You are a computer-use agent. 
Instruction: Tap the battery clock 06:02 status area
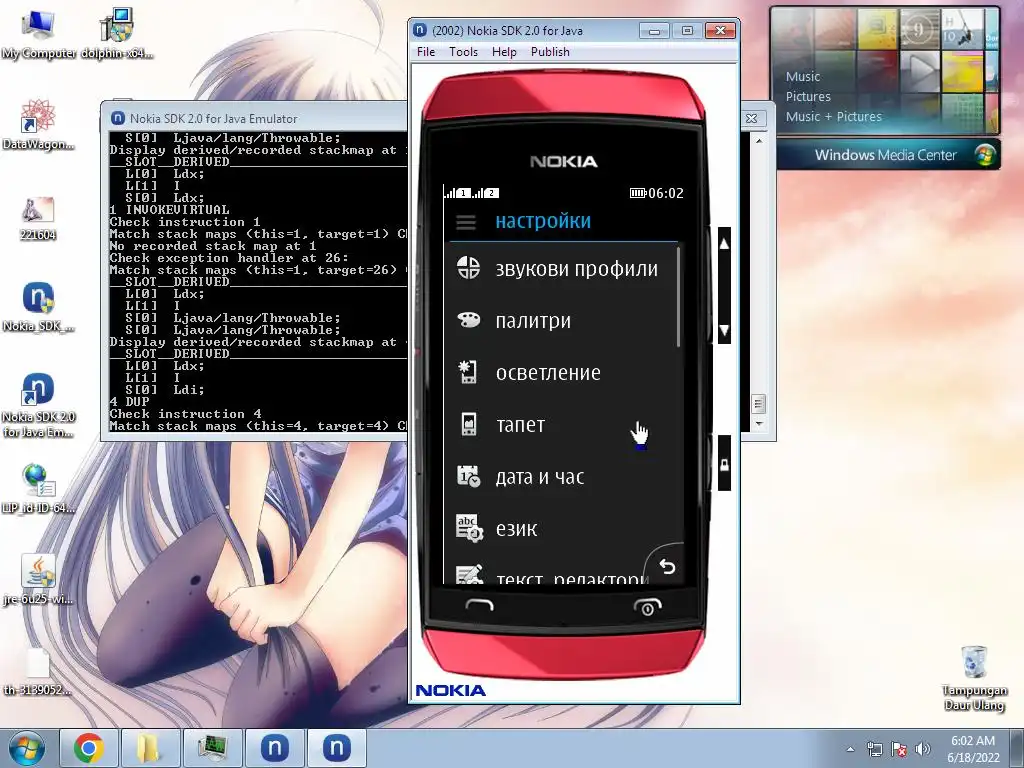[x=656, y=193]
